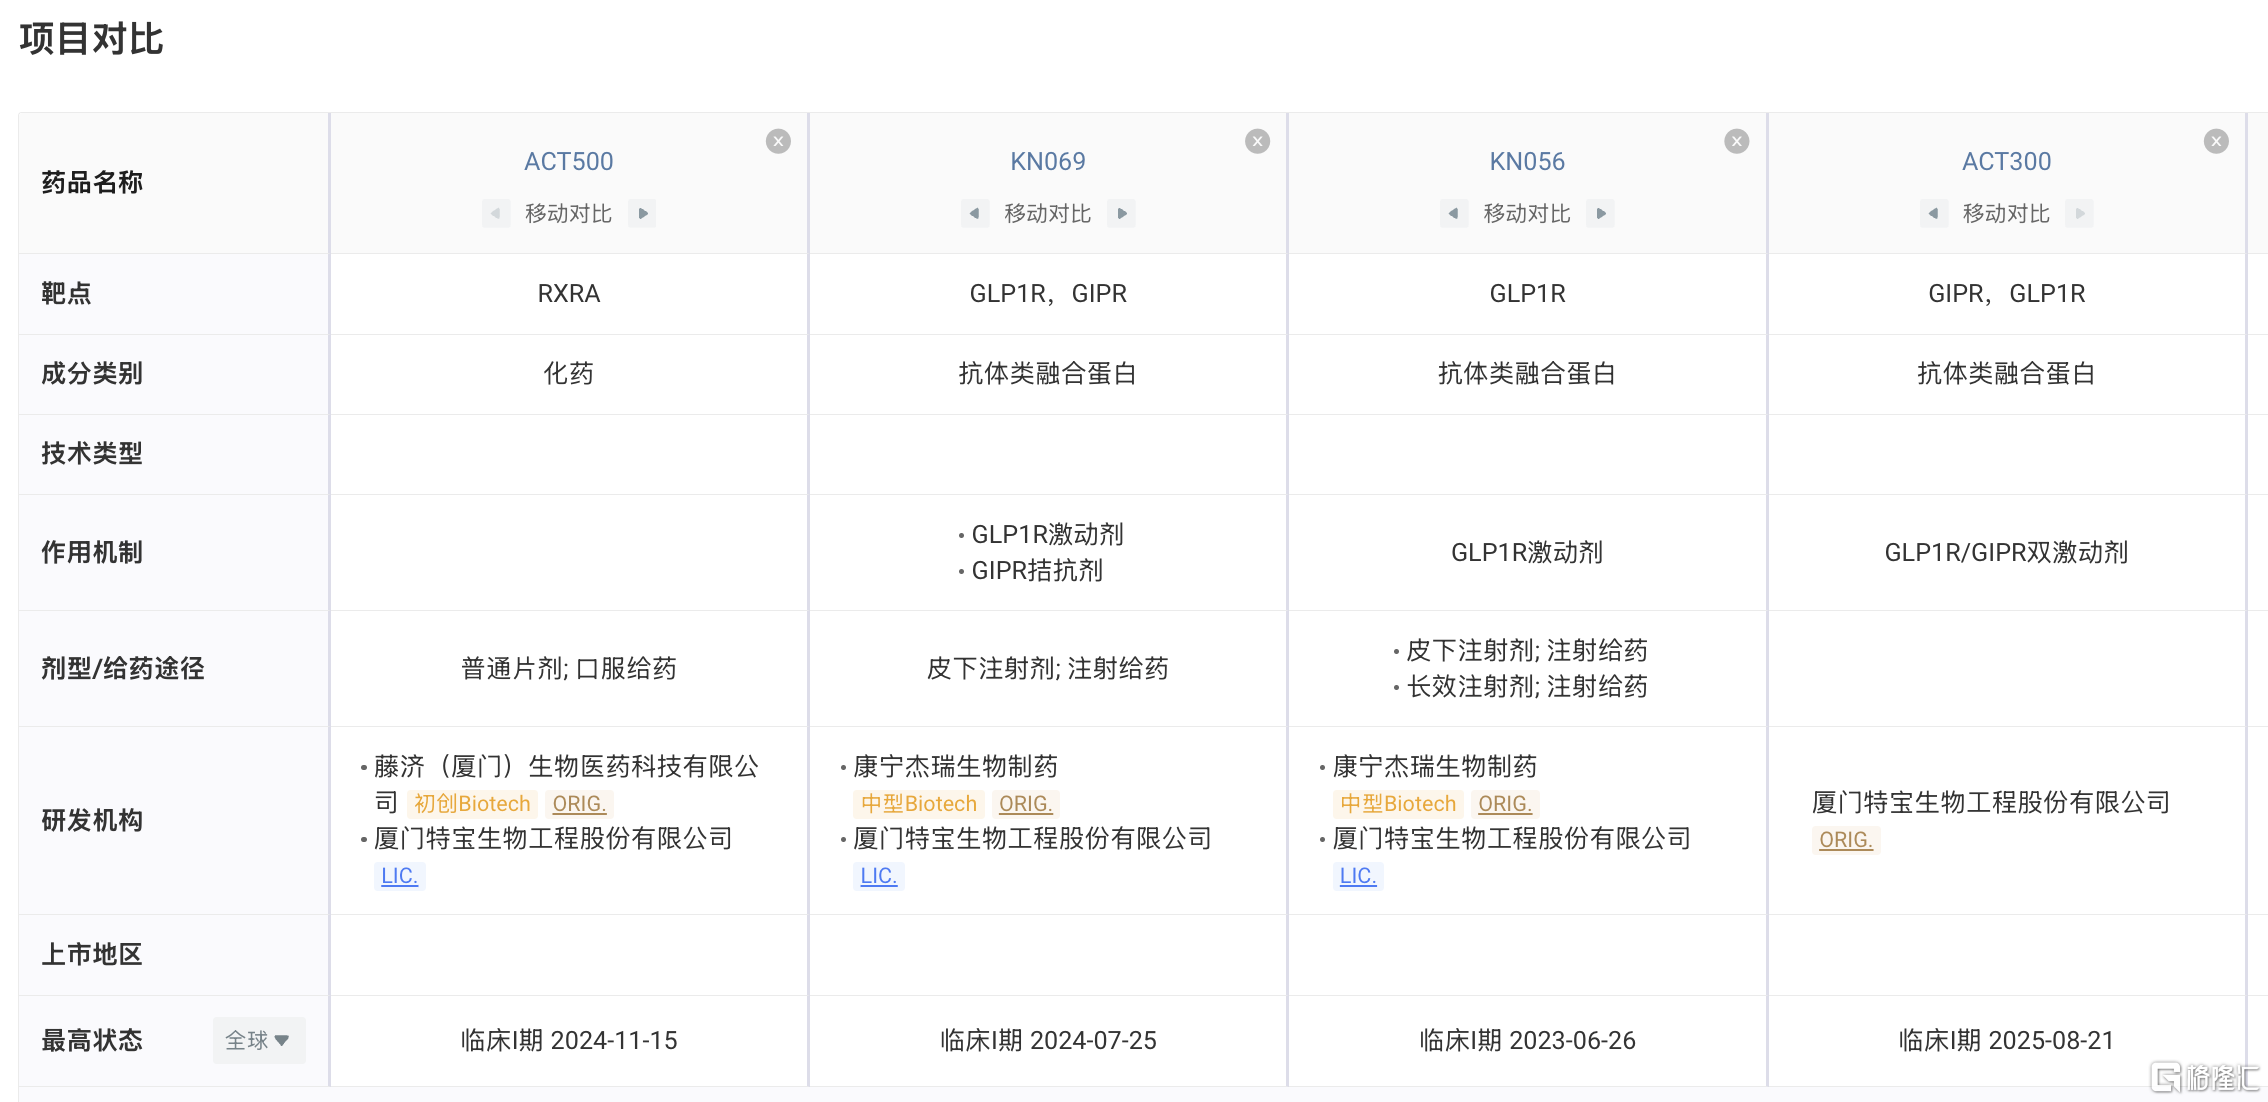Click ORIG. tag in KN056 column
The image size is (2268, 1102).
1505,804
